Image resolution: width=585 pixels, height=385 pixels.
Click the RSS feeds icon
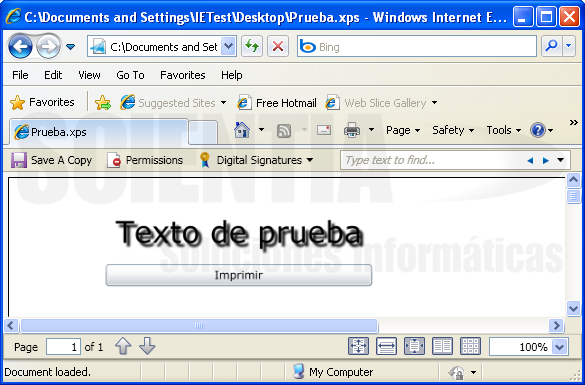tap(284, 131)
